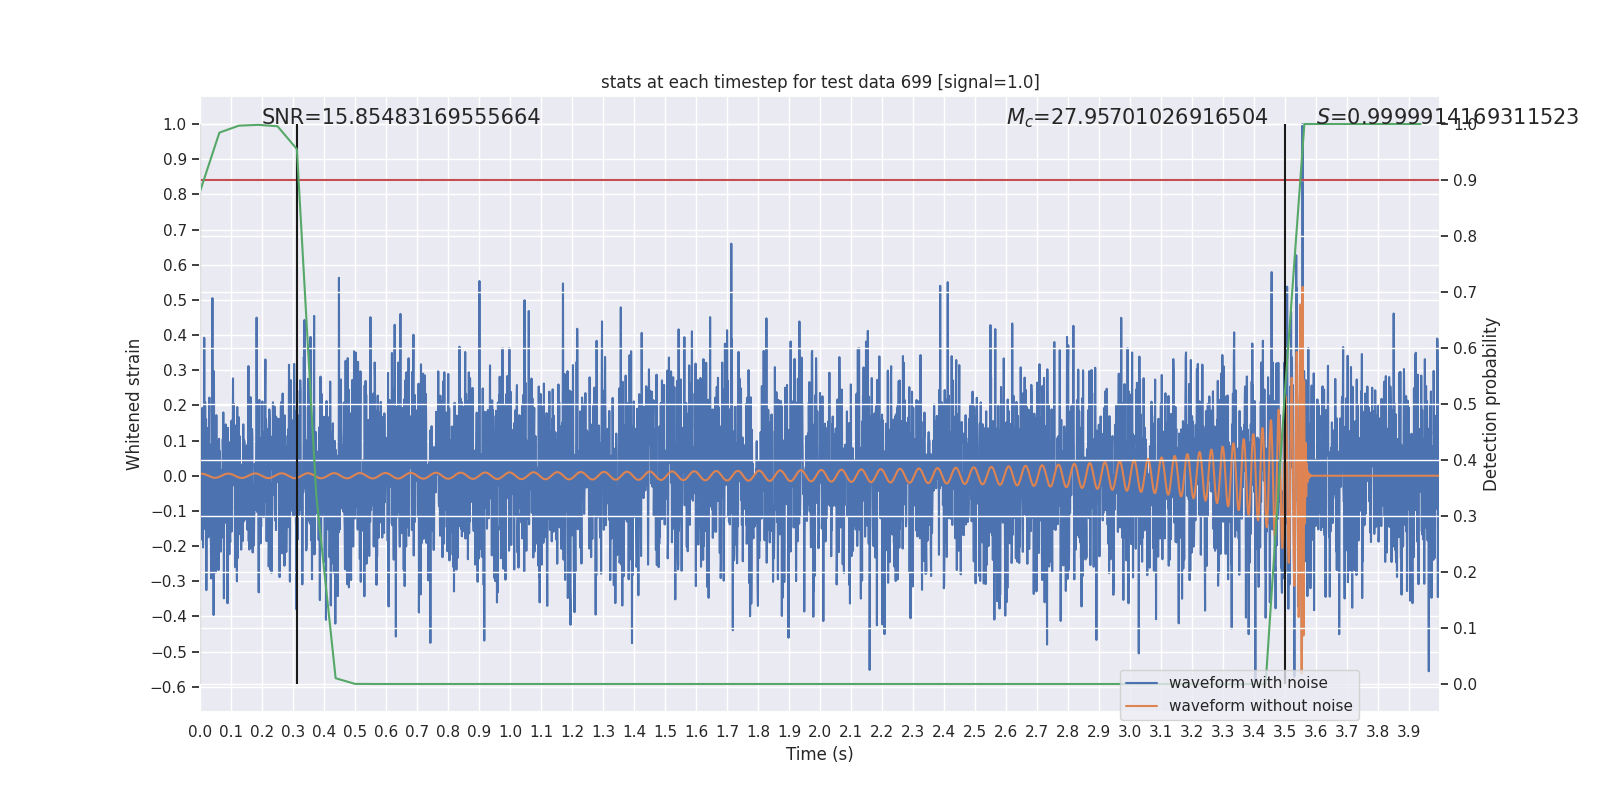Click the x-axis tick label 2.5
Viewport: 1600px width, 800px height.
(x=975, y=732)
